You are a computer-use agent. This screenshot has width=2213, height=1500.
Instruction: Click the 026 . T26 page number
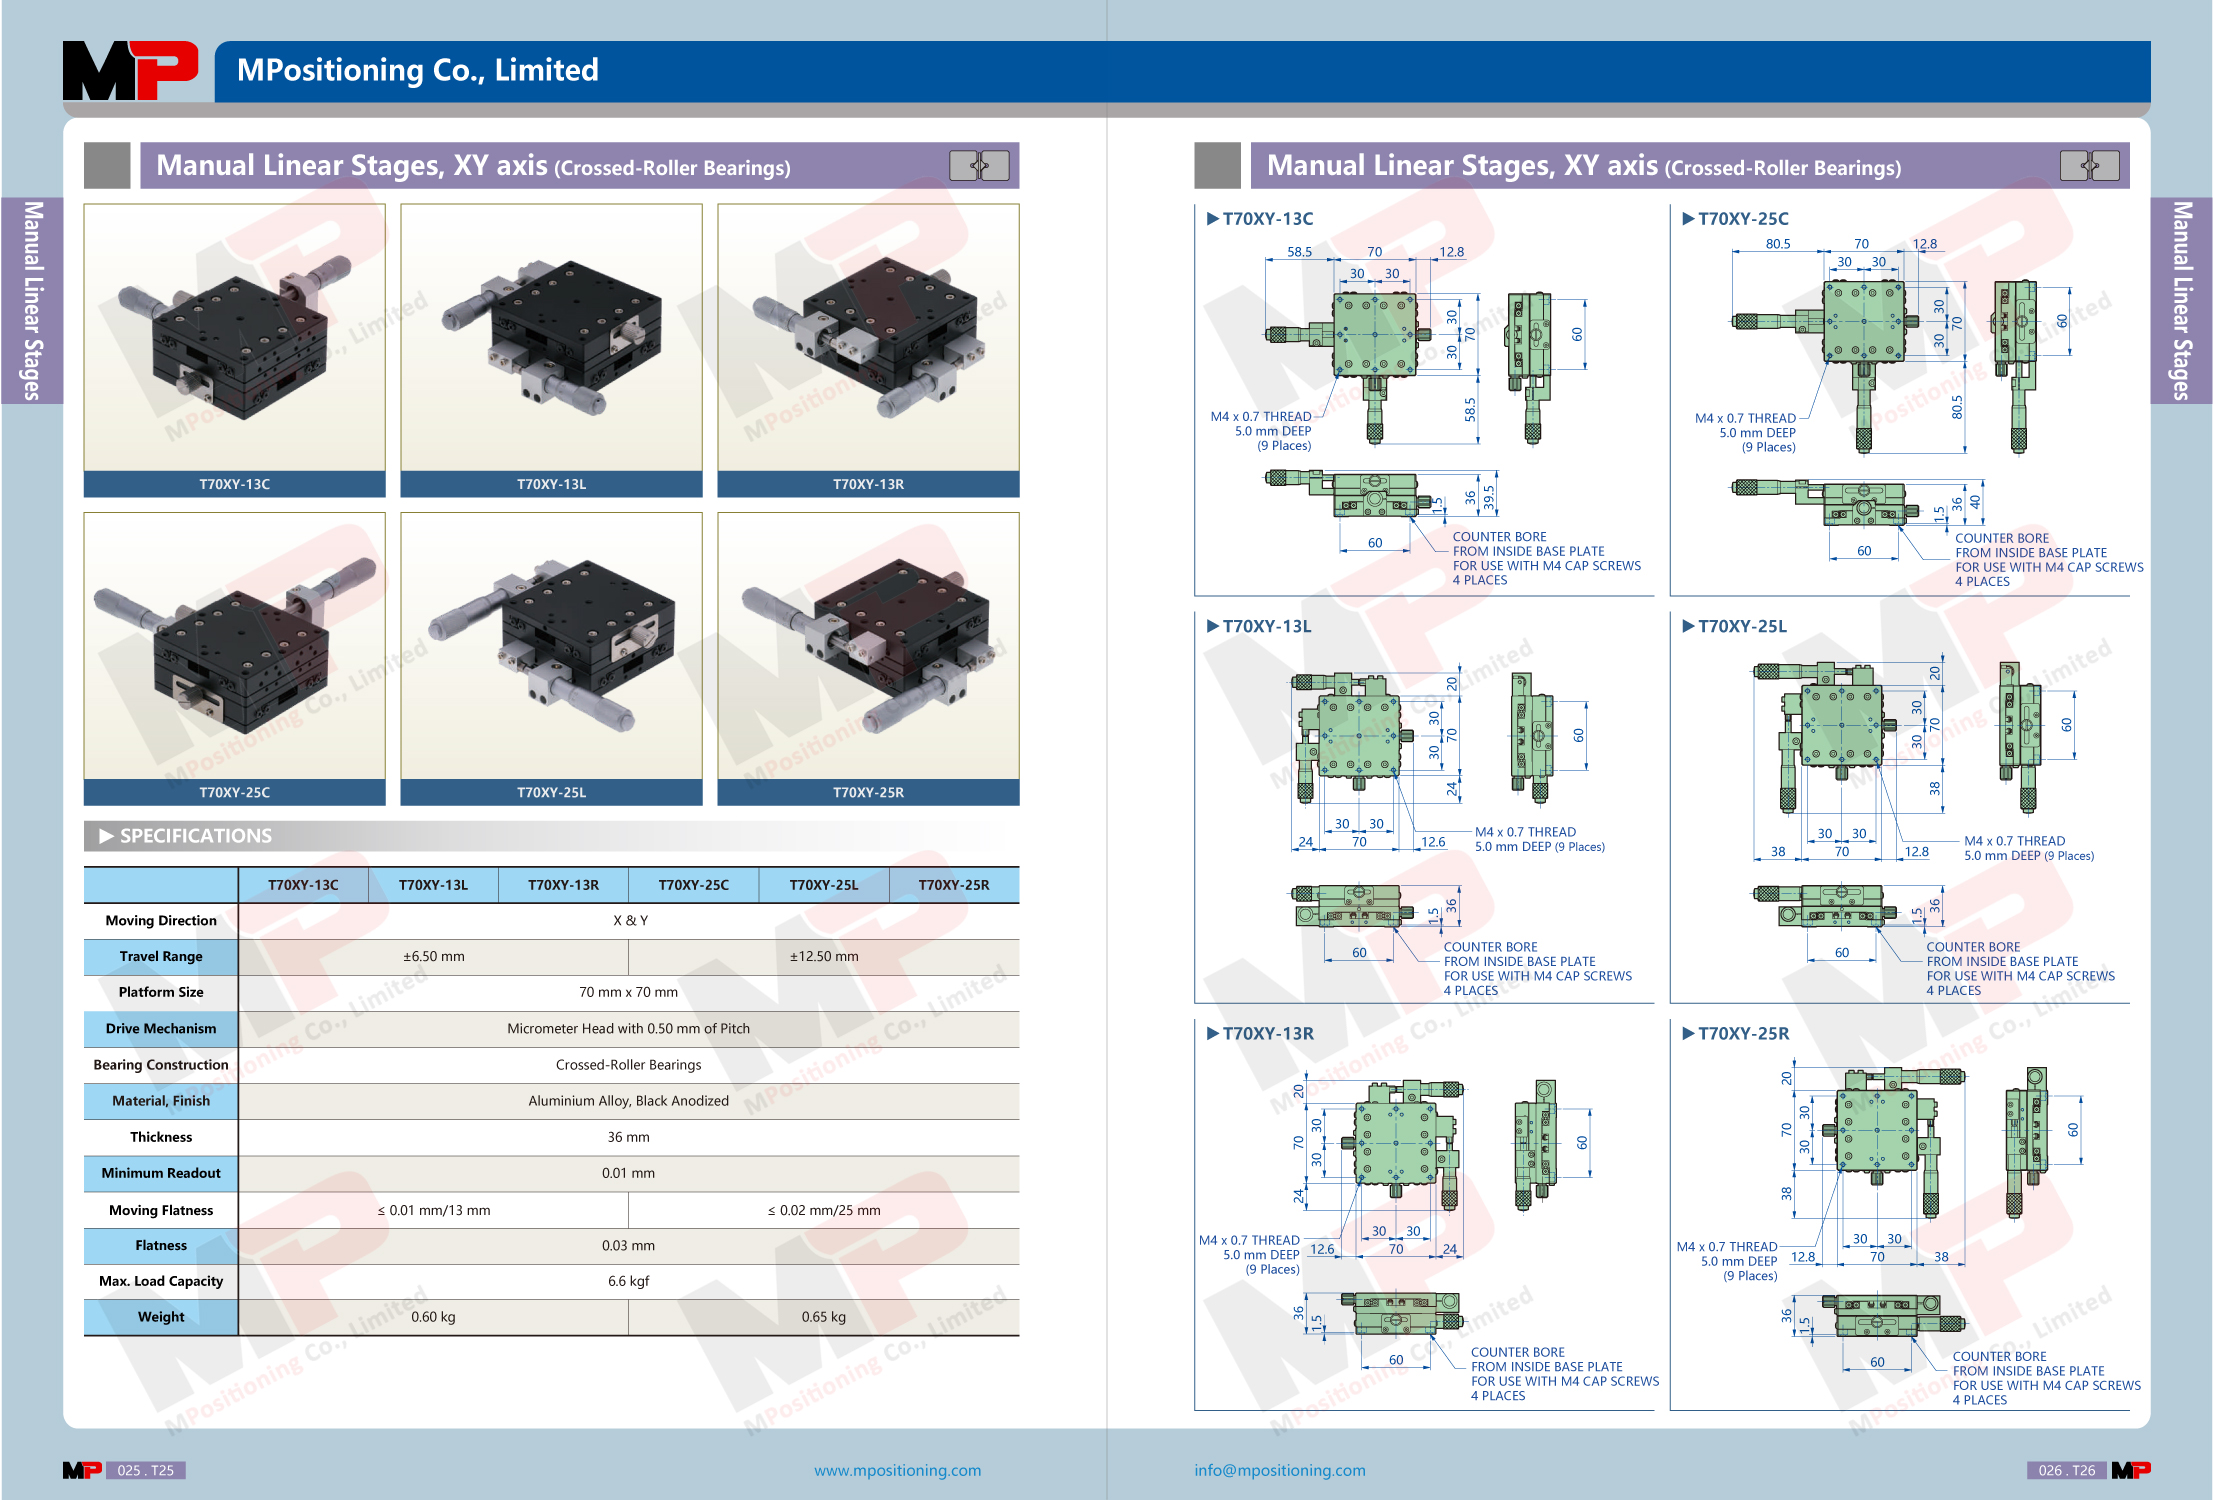pos(2067,1470)
